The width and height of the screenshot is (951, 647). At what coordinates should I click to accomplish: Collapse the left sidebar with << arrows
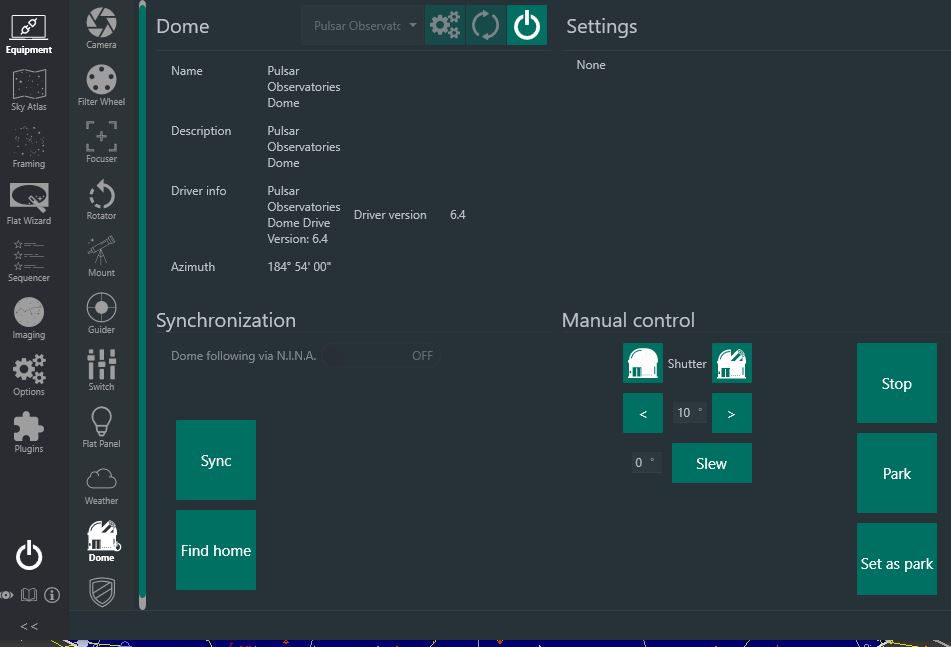point(29,626)
